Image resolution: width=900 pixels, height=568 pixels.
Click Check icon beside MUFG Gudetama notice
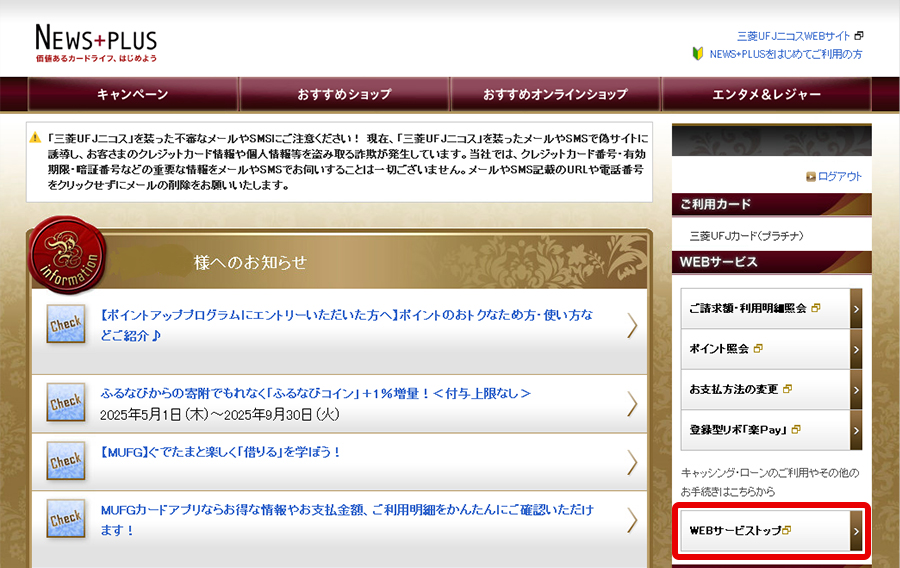click(66, 461)
